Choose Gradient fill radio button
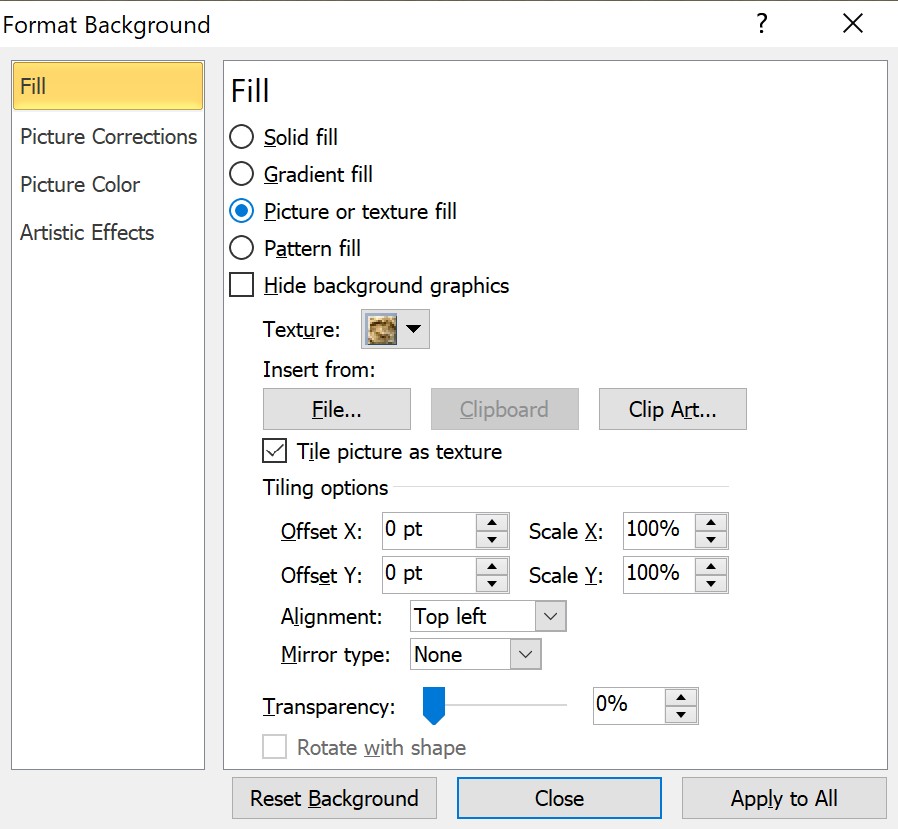The width and height of the screenshot is (898, 829). click(242, 174)
